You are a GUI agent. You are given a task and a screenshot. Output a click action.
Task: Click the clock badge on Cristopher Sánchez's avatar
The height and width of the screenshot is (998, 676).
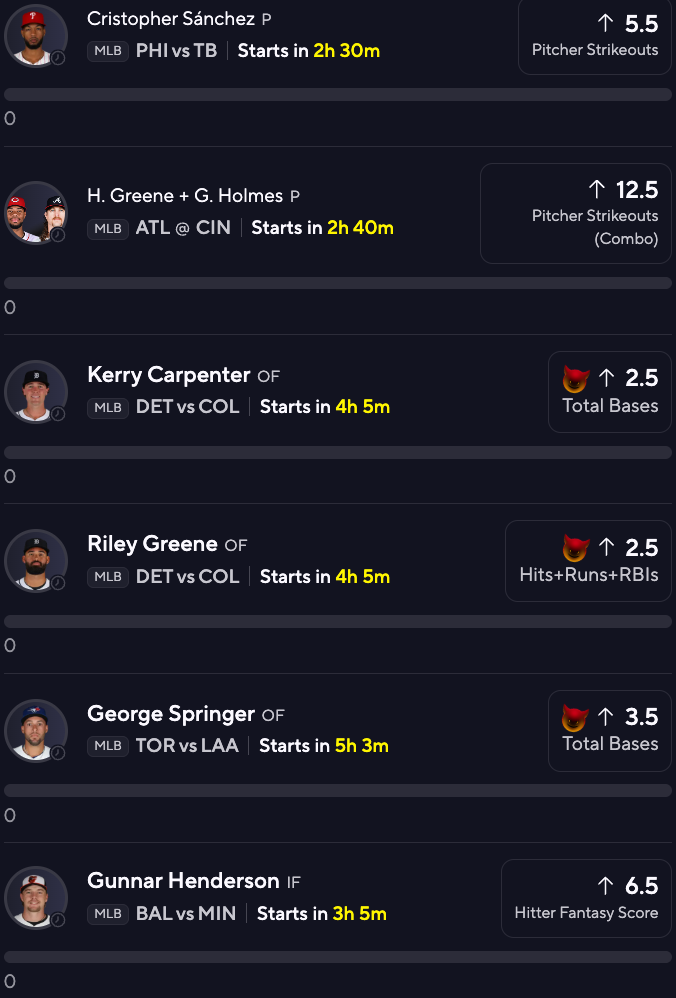58,58
